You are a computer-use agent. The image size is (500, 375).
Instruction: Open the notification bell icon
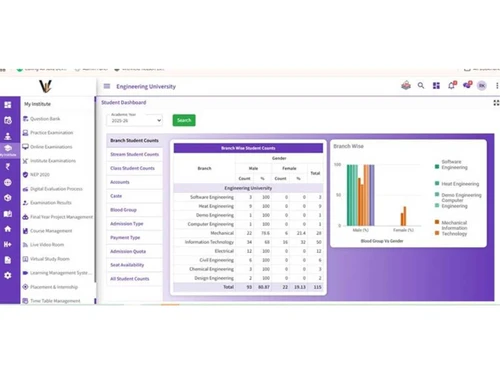tap(452, 85)
